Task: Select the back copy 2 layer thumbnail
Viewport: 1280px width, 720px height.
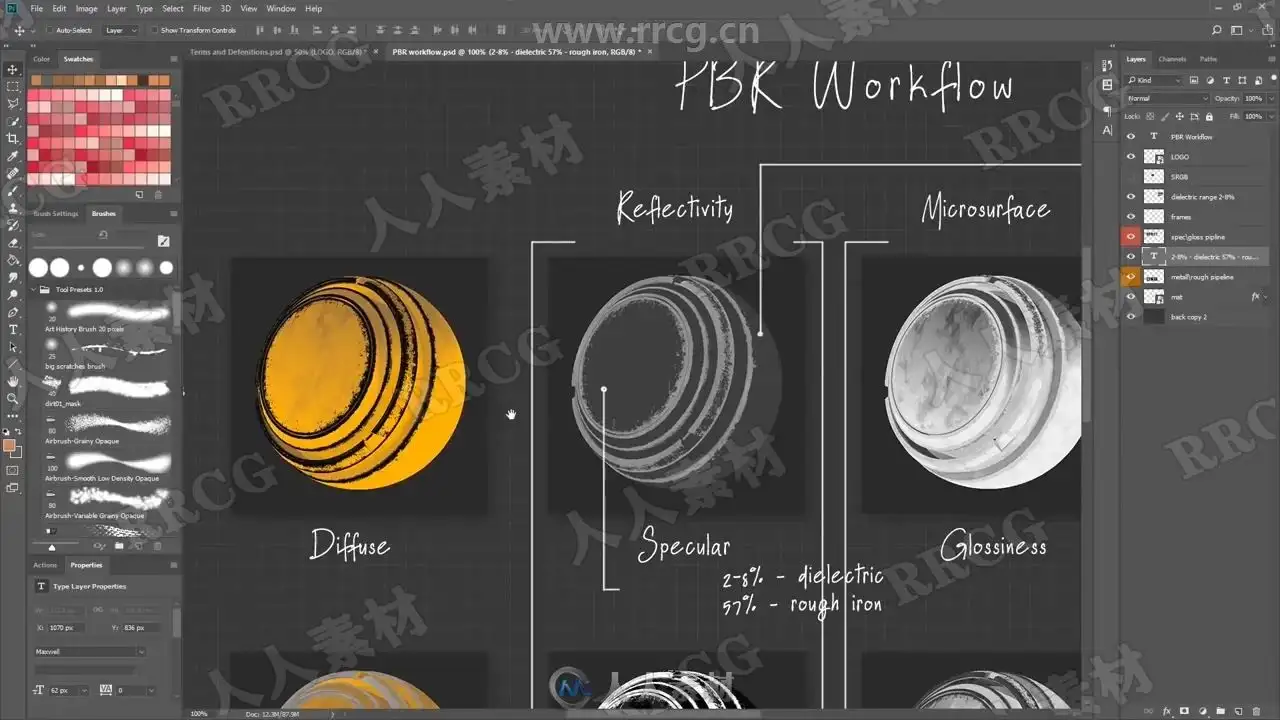Action: coord(1154,317)
